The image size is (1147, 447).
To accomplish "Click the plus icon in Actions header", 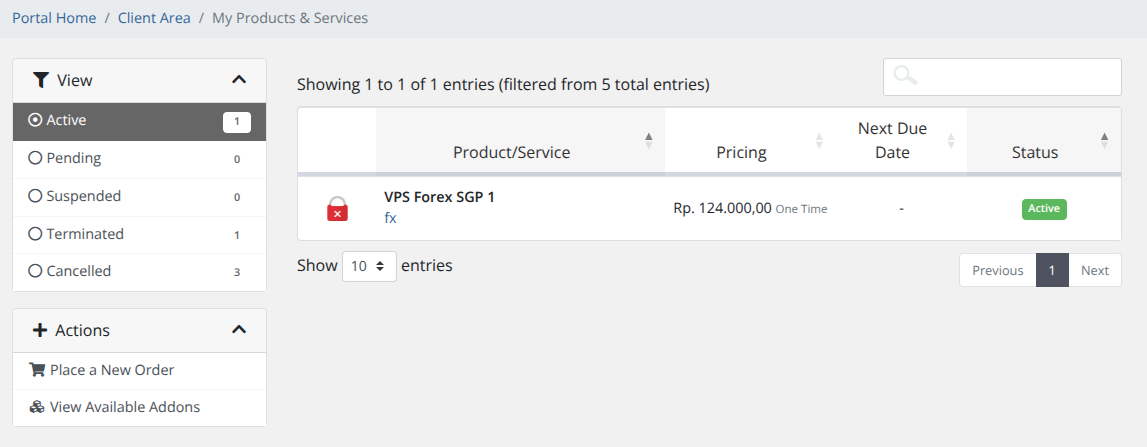I will pos(40,330).
